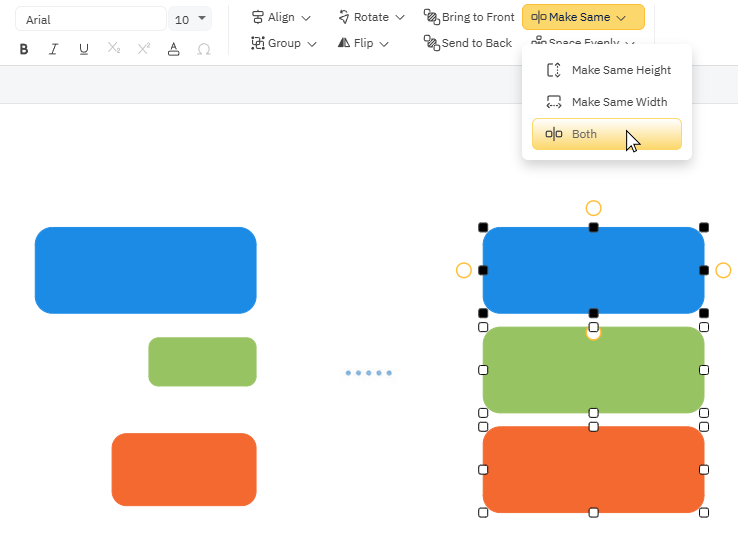This screenshot has width=738, height=560.
Task: Open font size dropdown arrow
Action: click(x=203, y=18)
